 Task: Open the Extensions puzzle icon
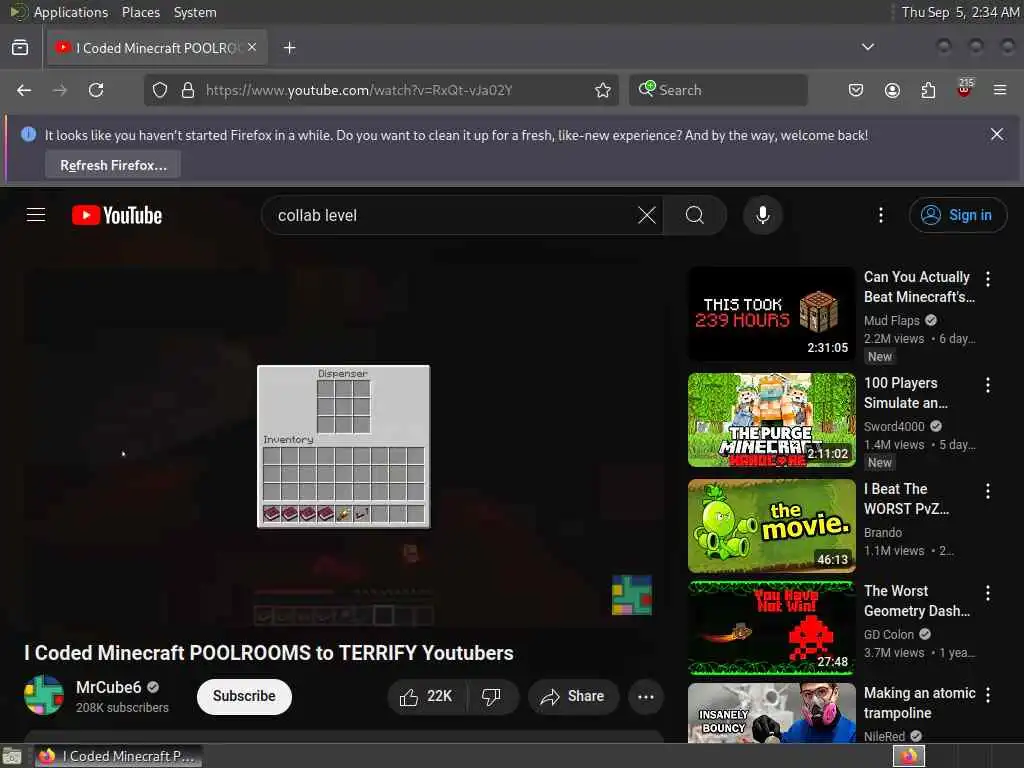coord(928,90)
